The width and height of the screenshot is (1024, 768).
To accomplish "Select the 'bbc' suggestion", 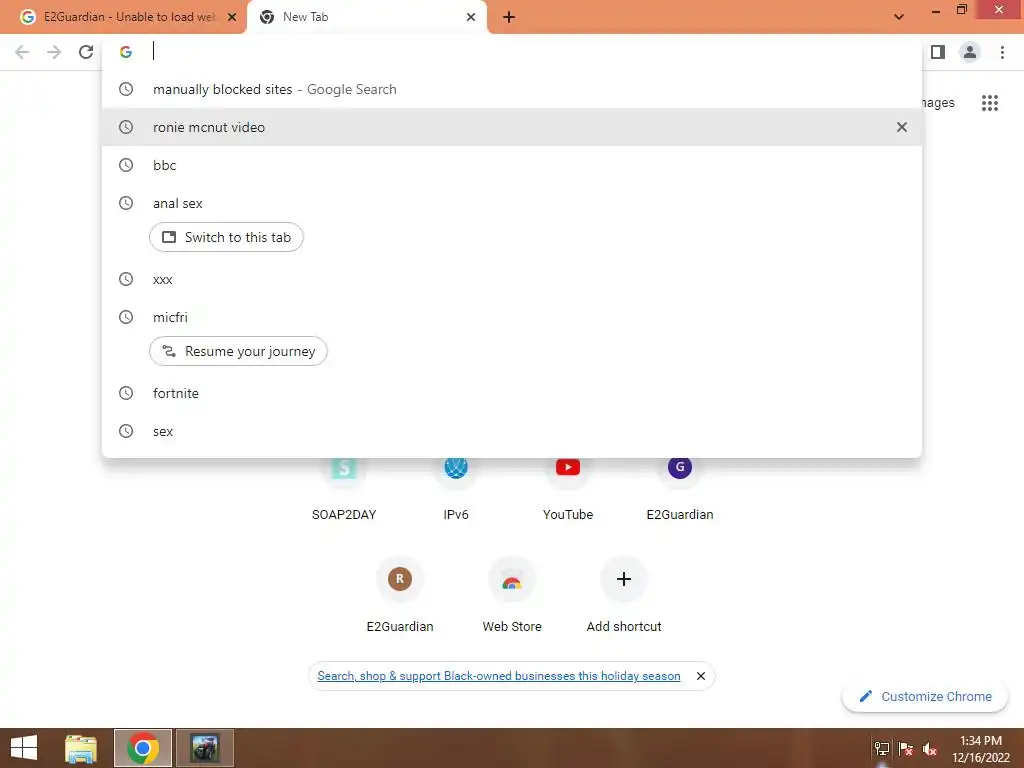I will (x=512, y=165).
